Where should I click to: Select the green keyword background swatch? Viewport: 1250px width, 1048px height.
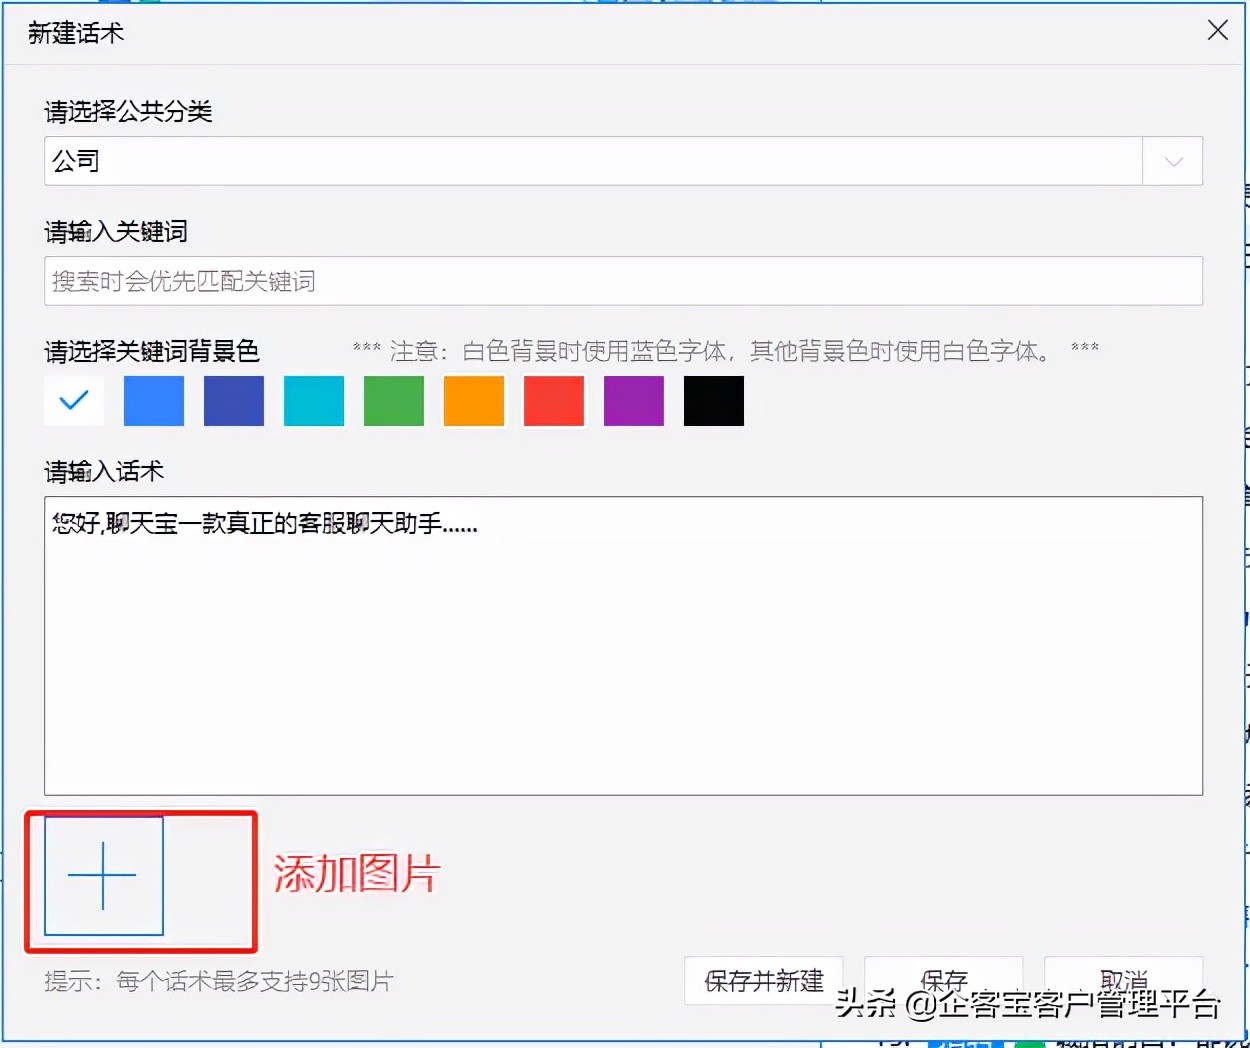click(x=393, y=400)
